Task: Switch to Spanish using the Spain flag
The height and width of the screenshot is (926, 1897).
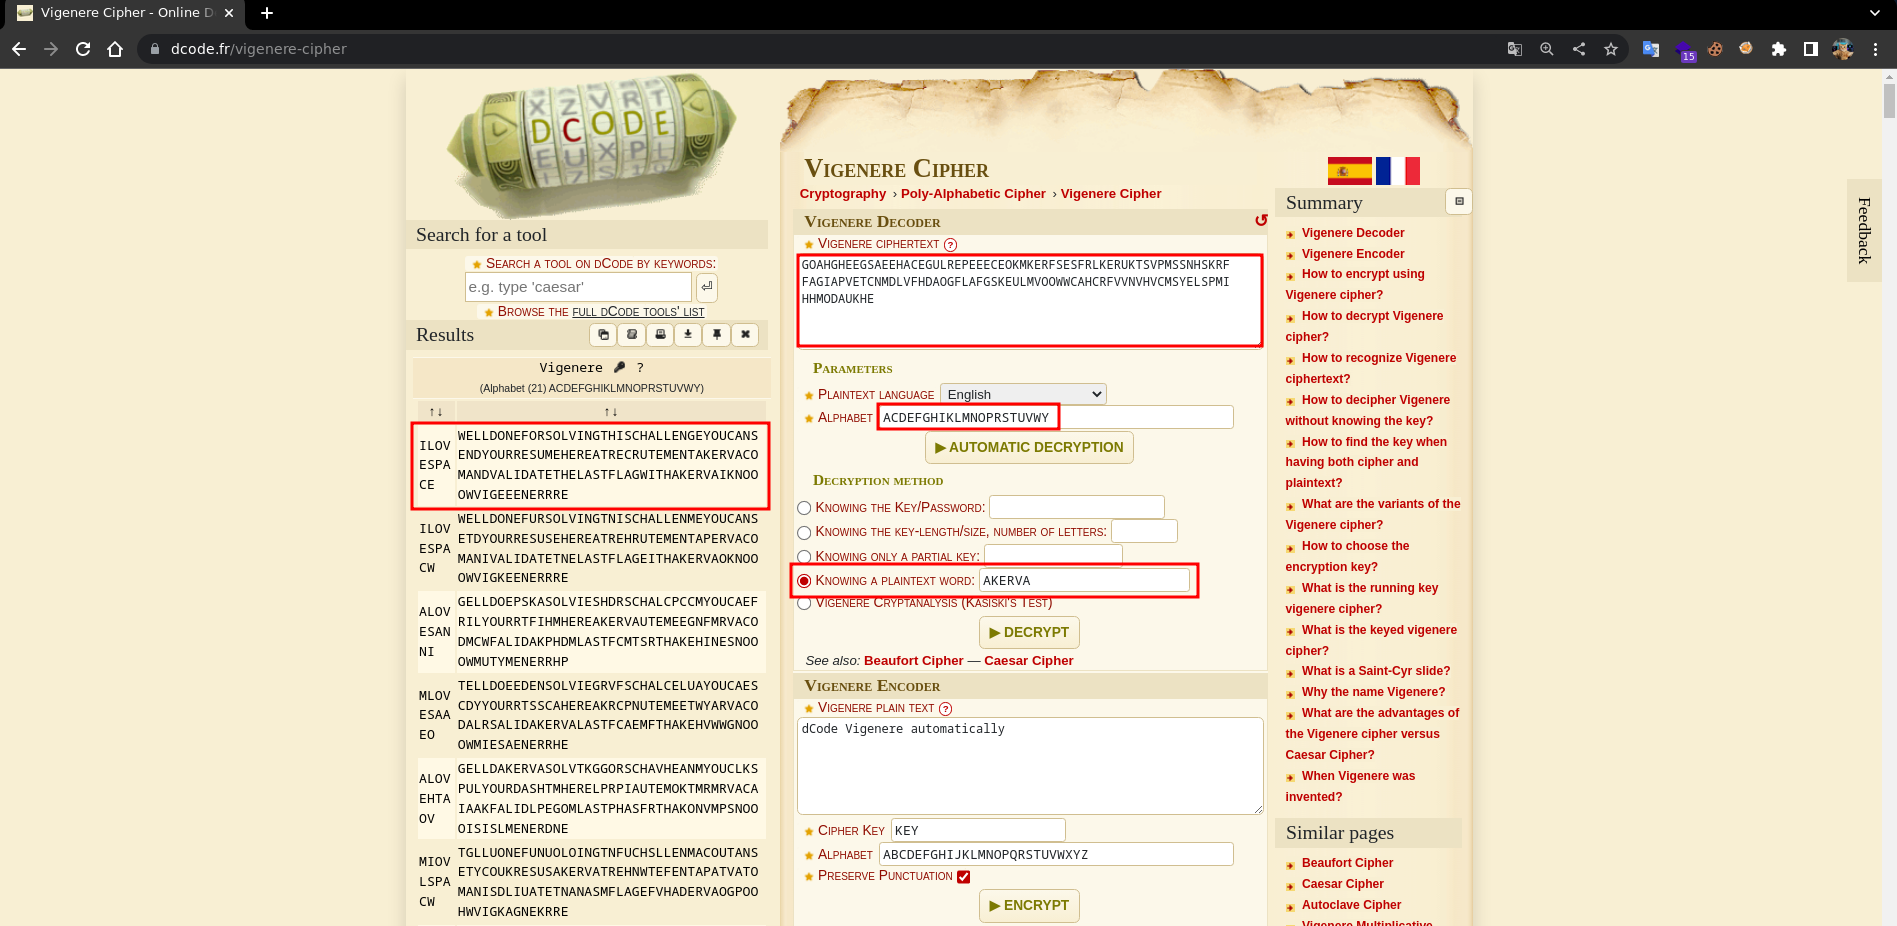Action: pos(1349,171)
